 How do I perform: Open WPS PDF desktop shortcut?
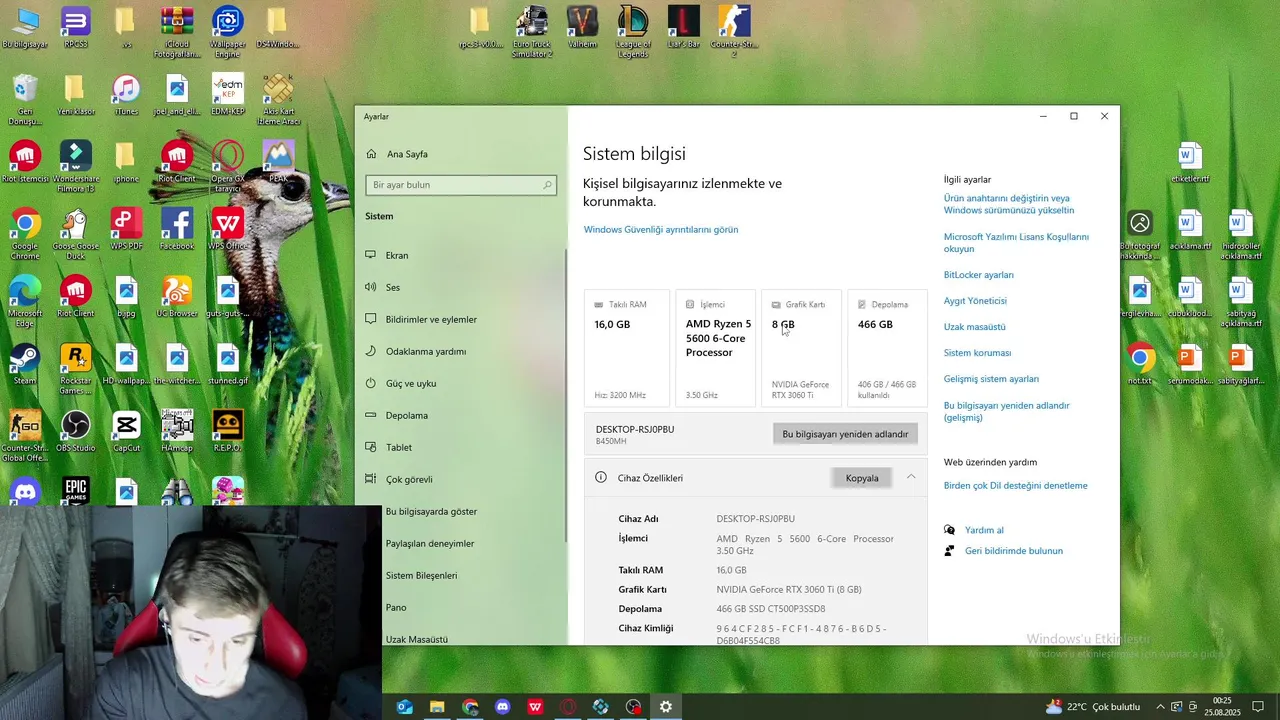(x=126, y=229)
